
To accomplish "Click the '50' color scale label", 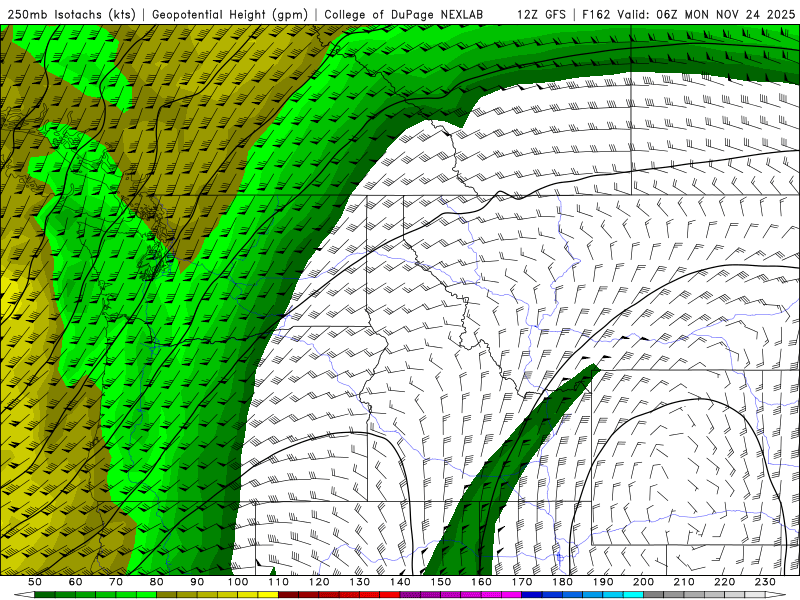I will coord(35,582).
